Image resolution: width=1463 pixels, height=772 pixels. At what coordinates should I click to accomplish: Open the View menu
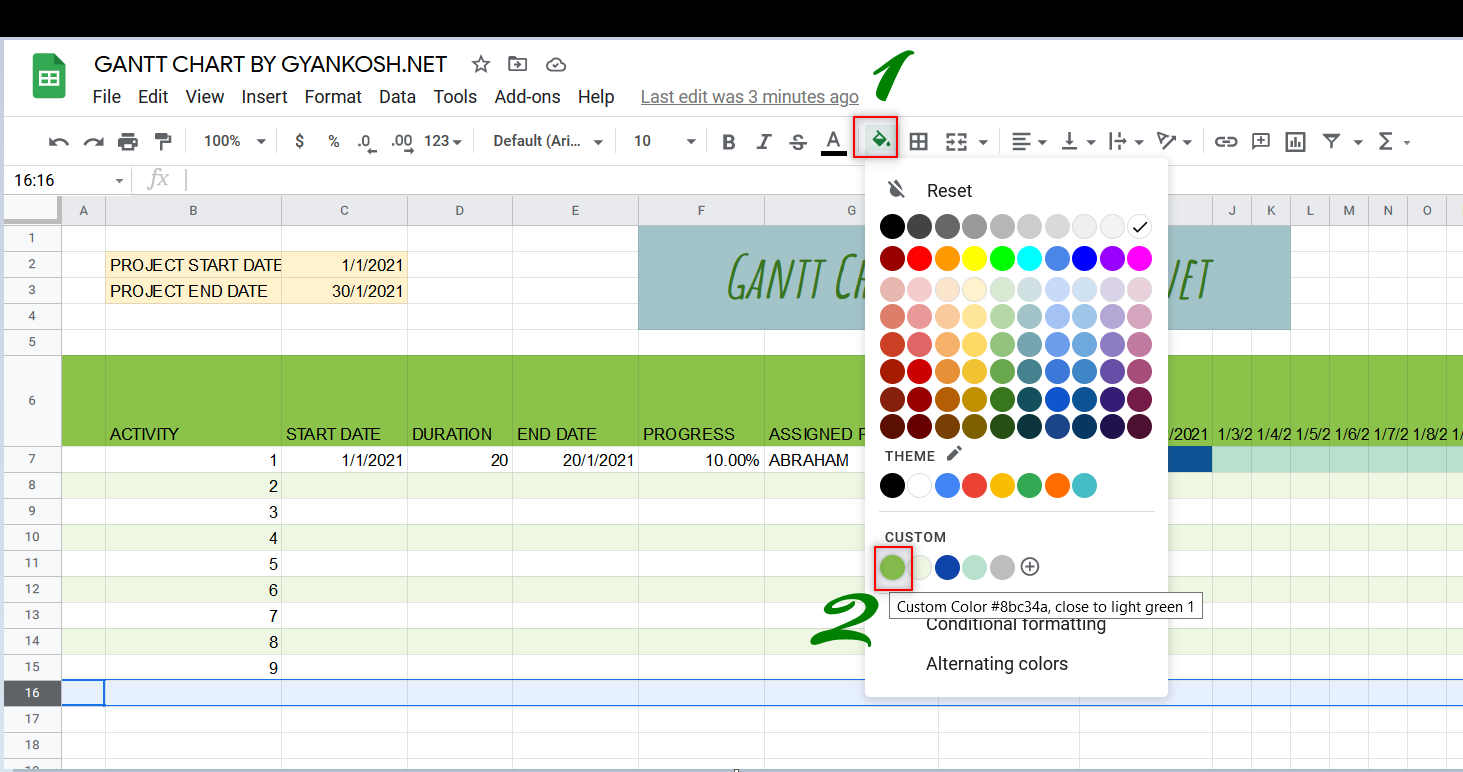point(205,97)
